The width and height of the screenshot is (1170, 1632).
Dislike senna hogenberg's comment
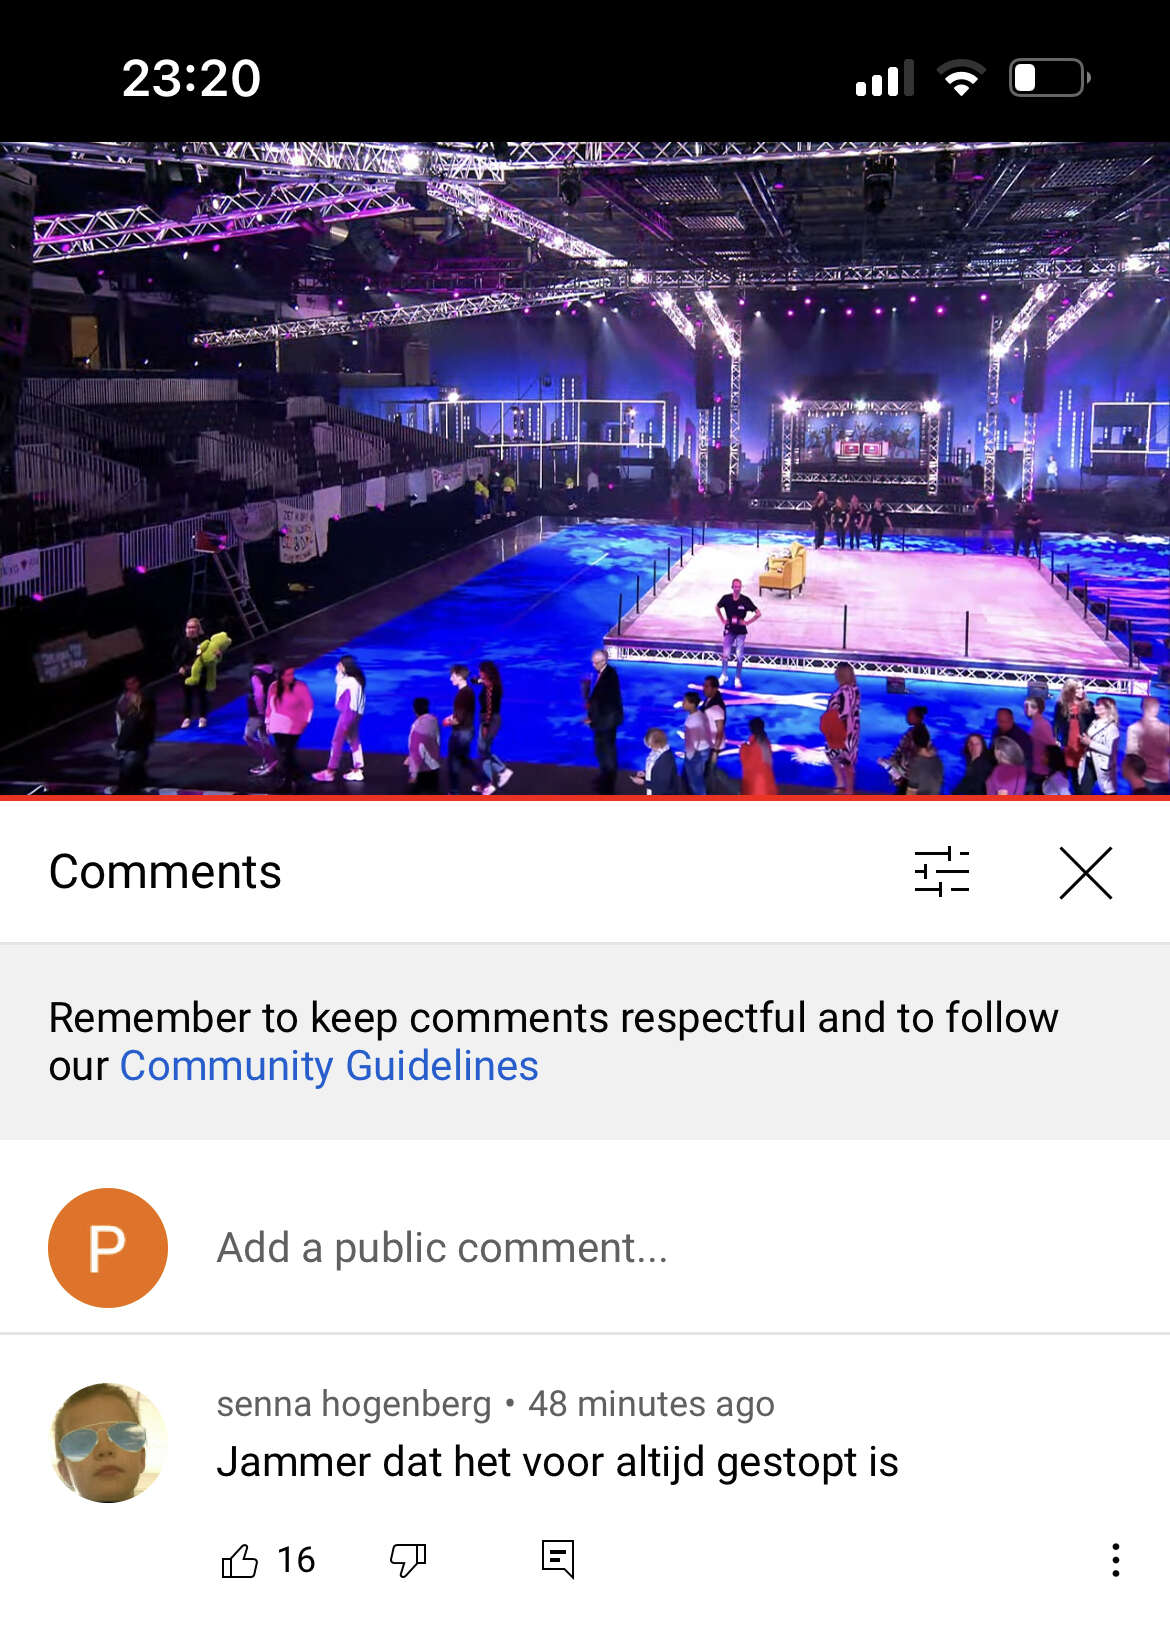point(408,1560)
